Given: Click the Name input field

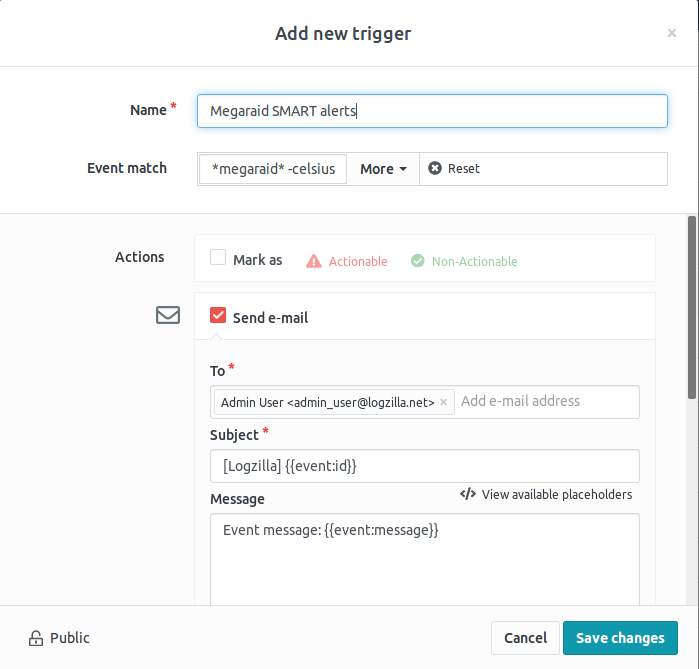Looking at the screenshot, I should click(x=432, y=111).
